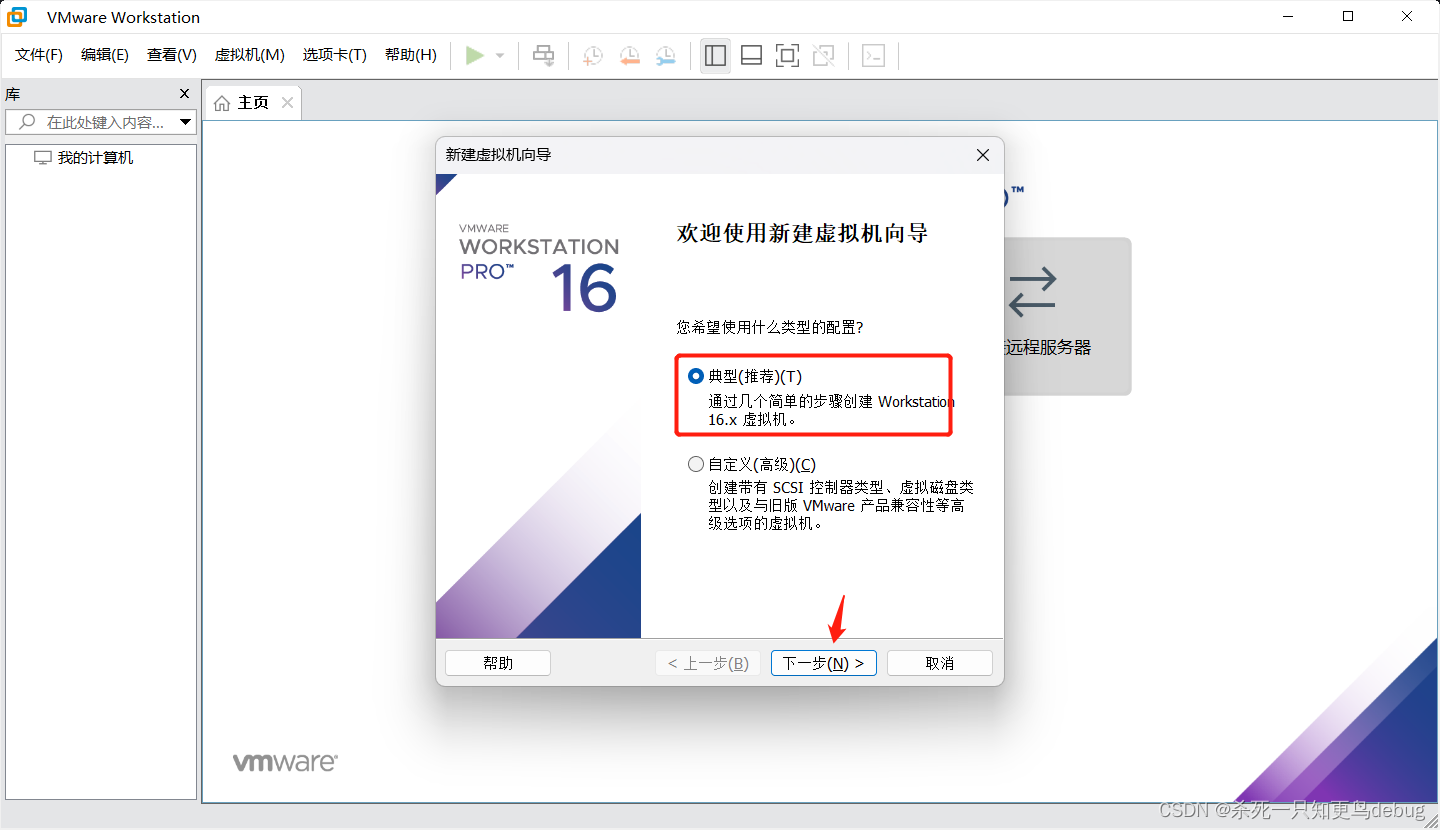Image resolution: width=1440 pixels, height=830 pixels.
Task: Toggle the thumbnail bar view icon
Action: tap(752, 56)
